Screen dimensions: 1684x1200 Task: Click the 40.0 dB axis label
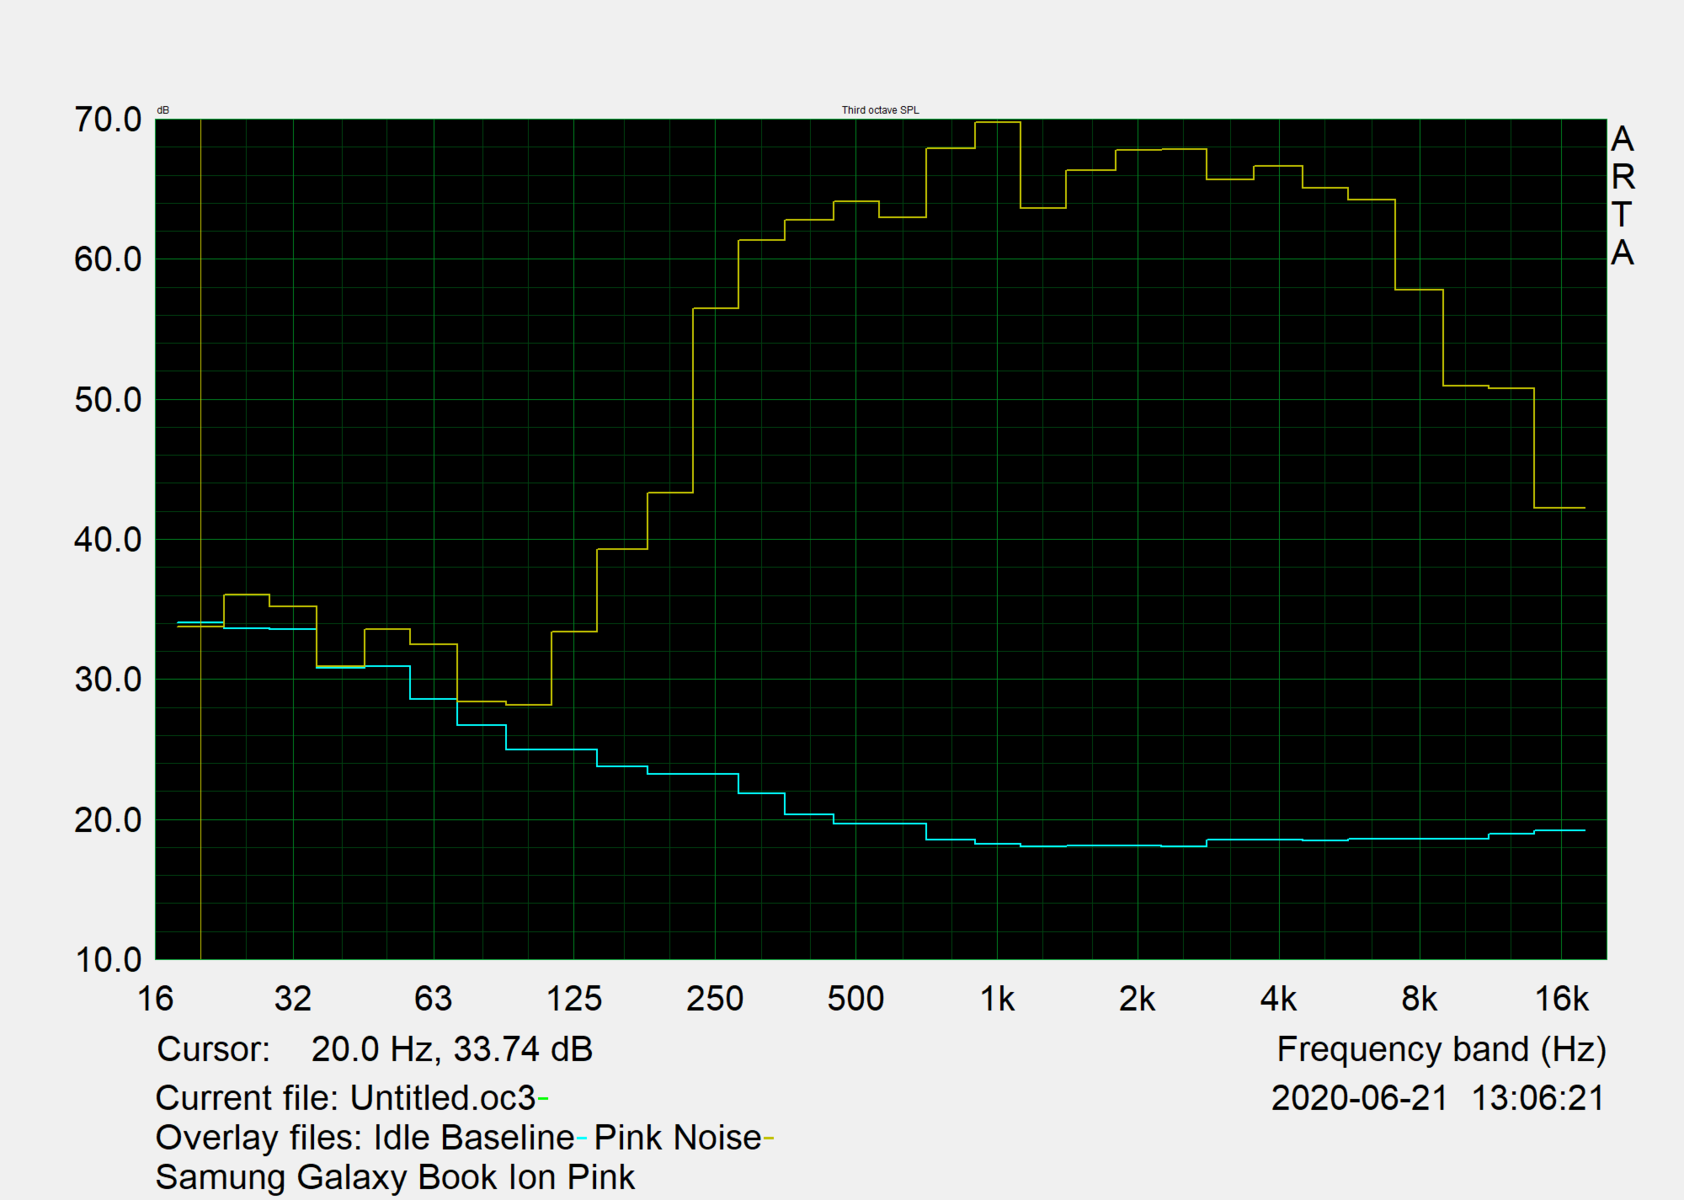(108, 540)
